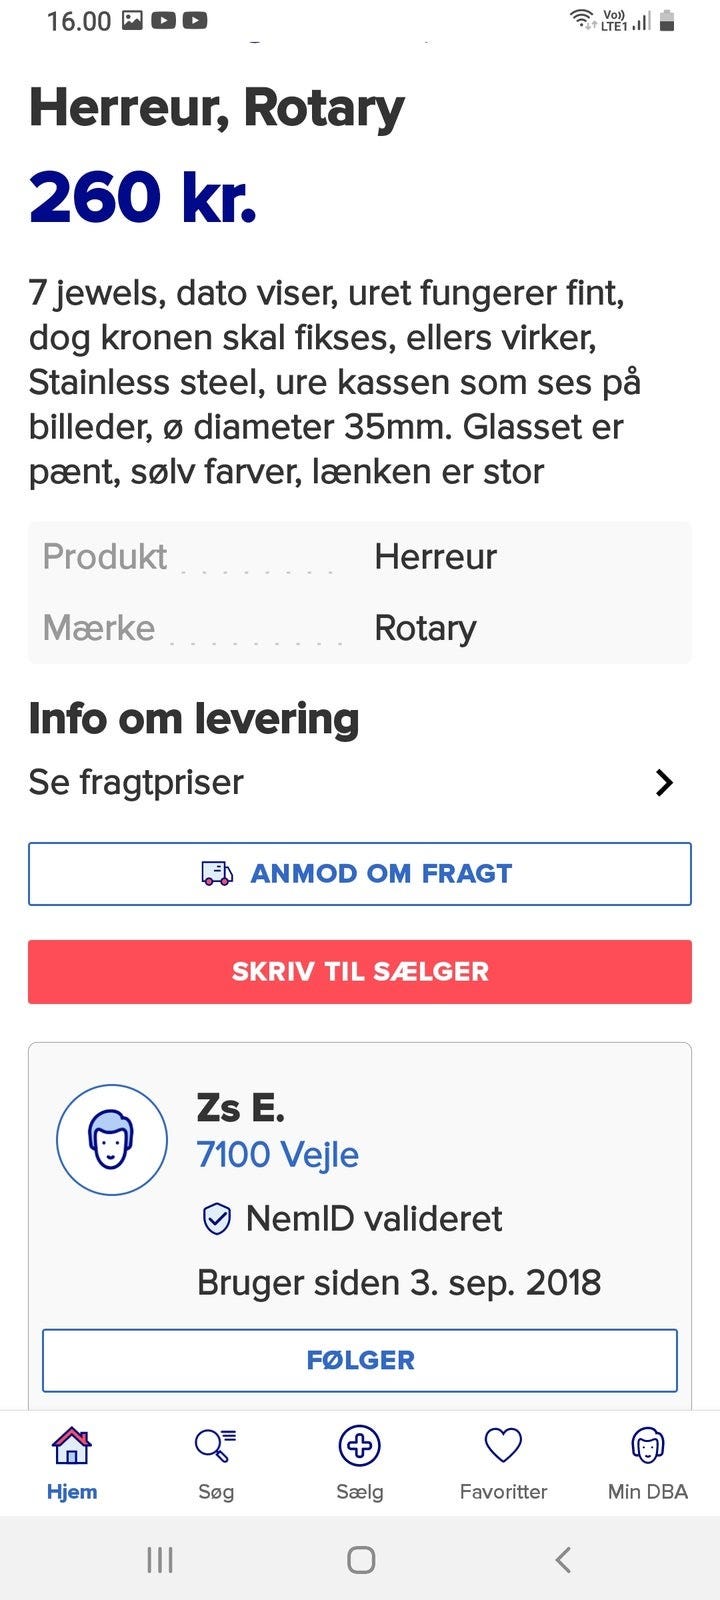Screen dimensions: 720x1600
Task: Open Søg magnifier icon
Action: point(215,1446)
